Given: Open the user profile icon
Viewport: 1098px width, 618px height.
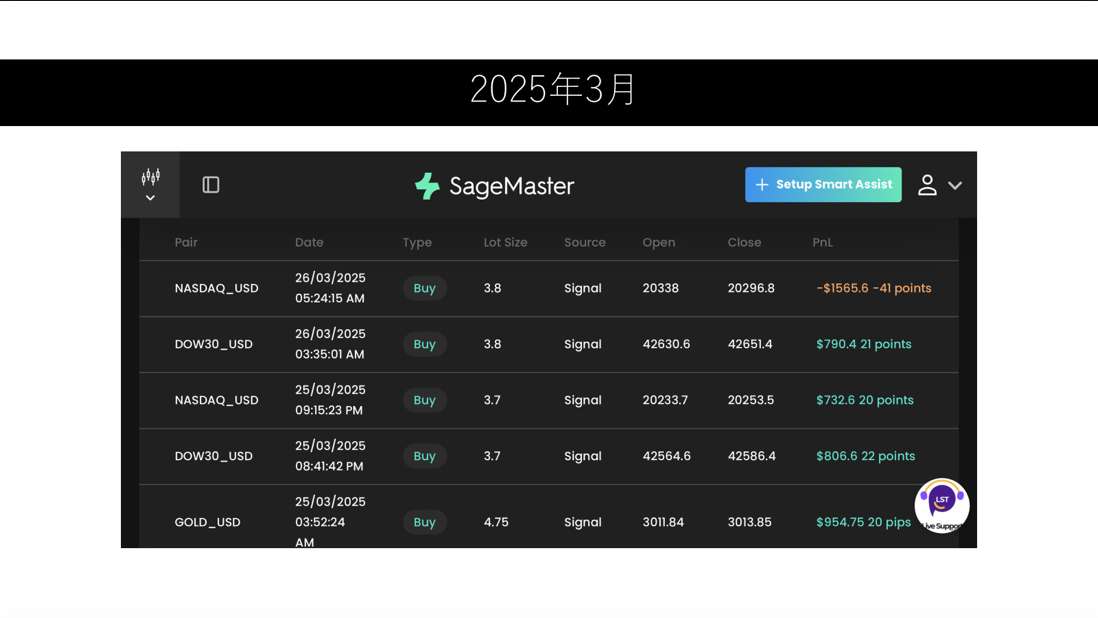Looking at the screenshot, I should pyautogui.click(x=927, y=185).
